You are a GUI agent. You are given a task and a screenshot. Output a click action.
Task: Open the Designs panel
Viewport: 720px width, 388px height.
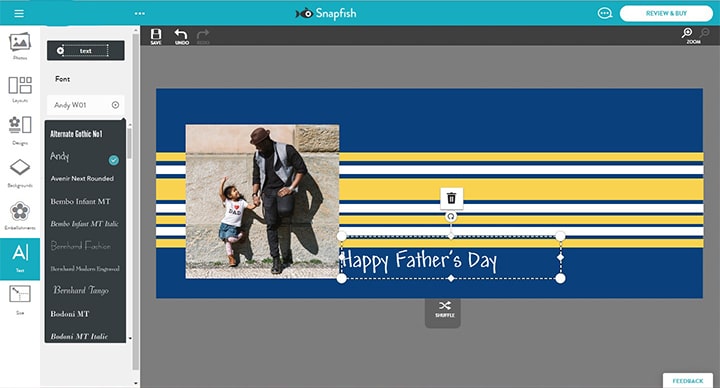[x=20, y=131]
